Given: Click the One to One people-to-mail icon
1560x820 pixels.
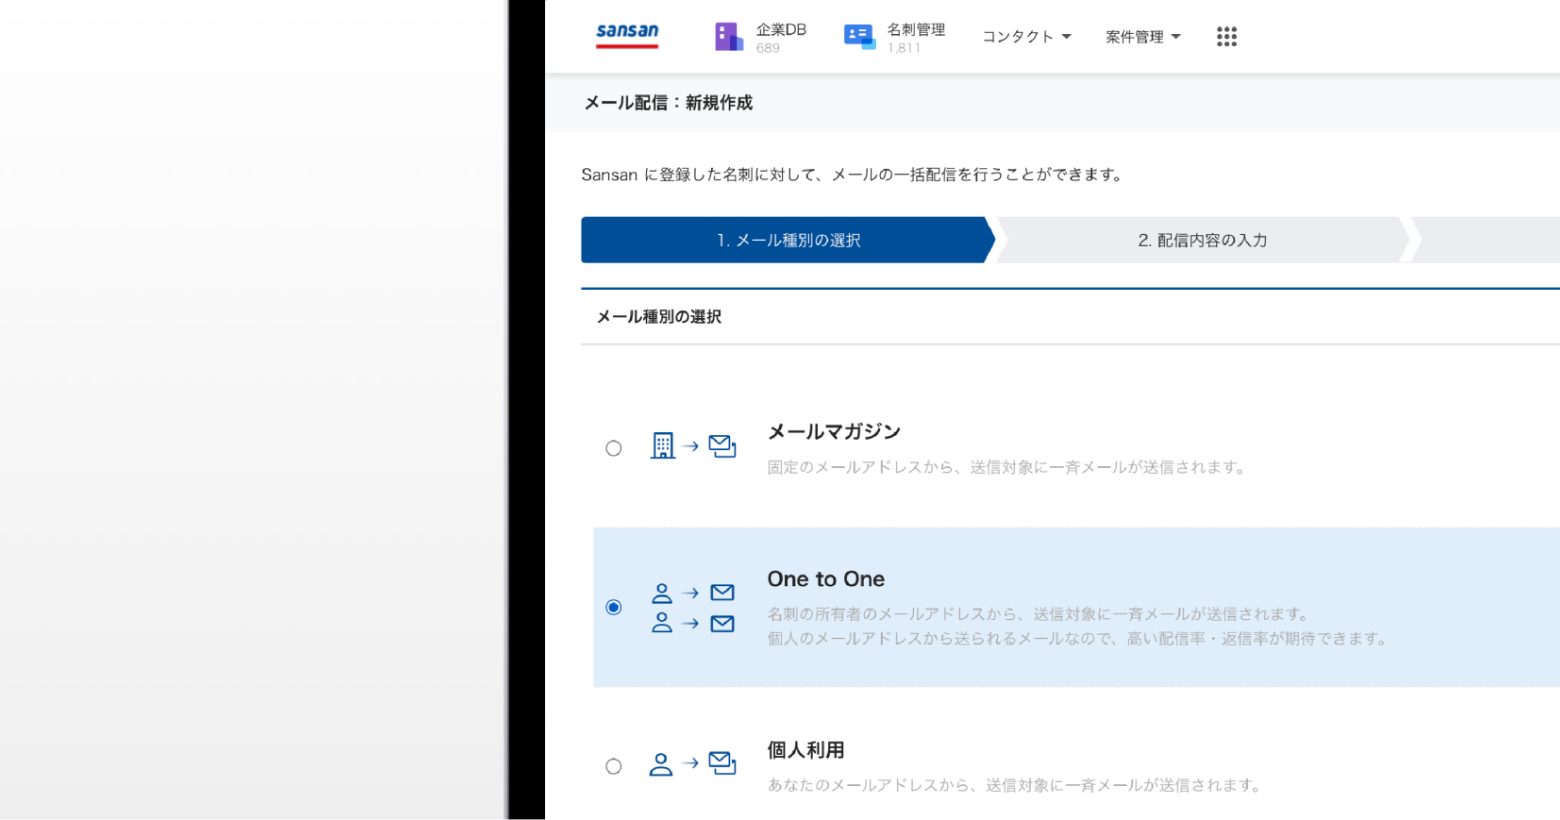Looking at the screenshot, I should click(693, 608).
